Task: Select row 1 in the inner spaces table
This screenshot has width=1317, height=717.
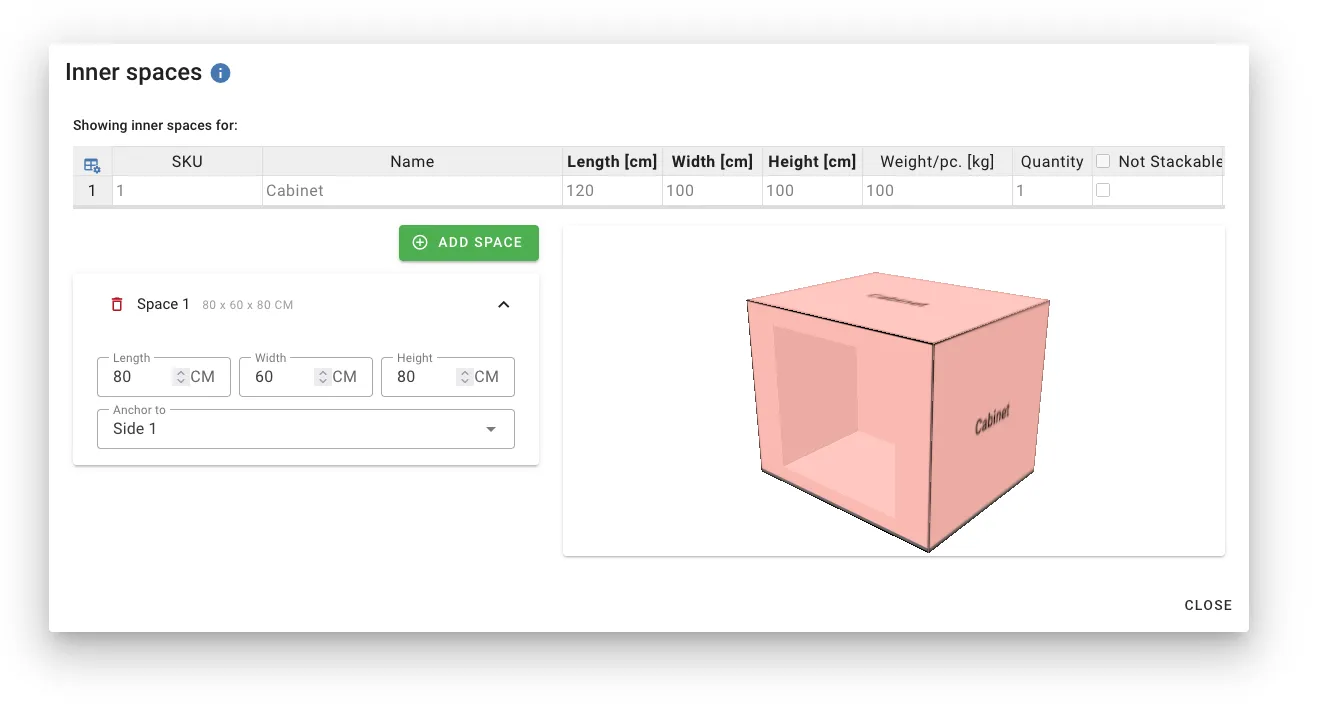Action: click(92, 190)
